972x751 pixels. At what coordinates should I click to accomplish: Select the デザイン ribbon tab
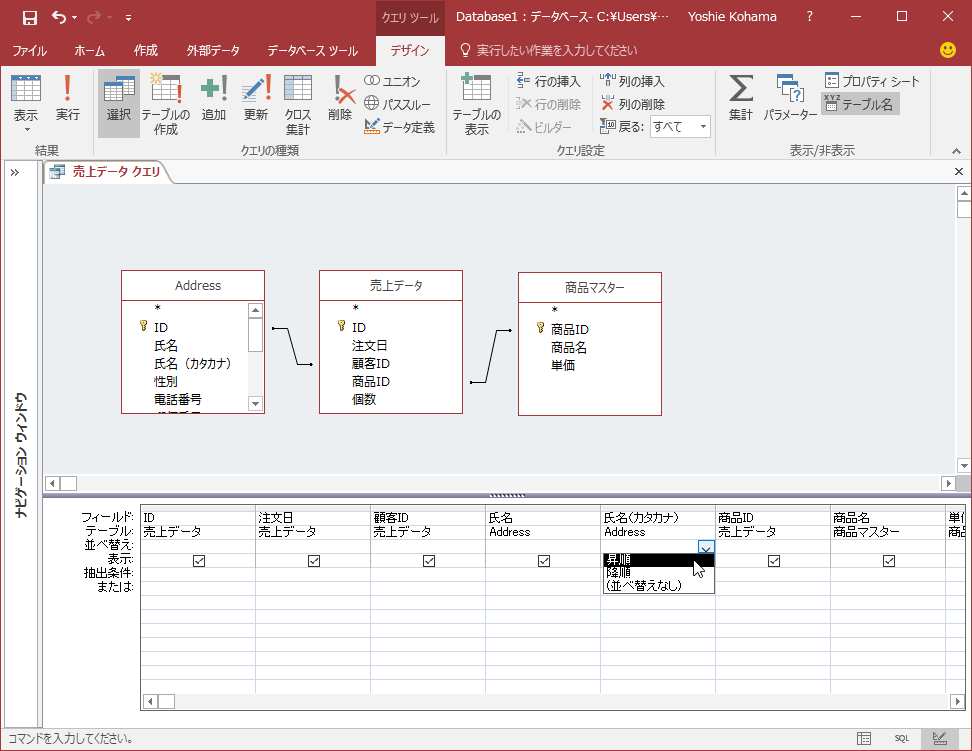pos(410,51)
